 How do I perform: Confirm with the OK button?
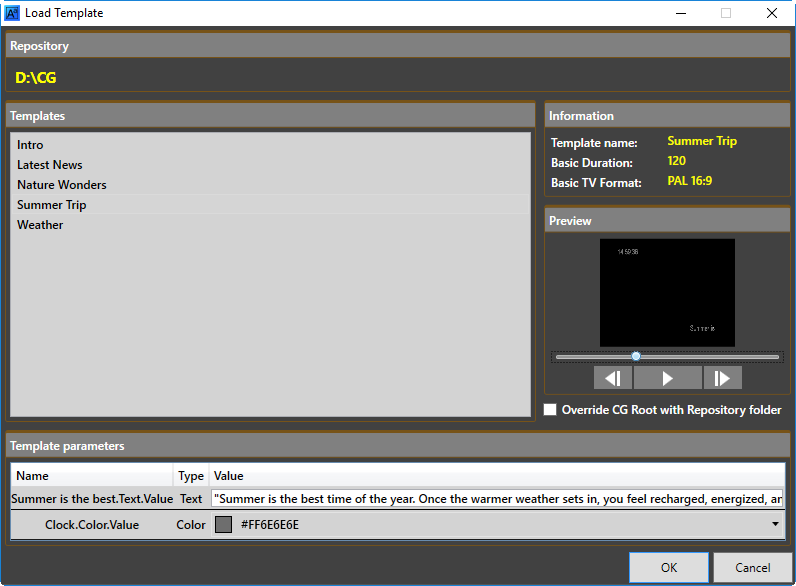[669, 567]
